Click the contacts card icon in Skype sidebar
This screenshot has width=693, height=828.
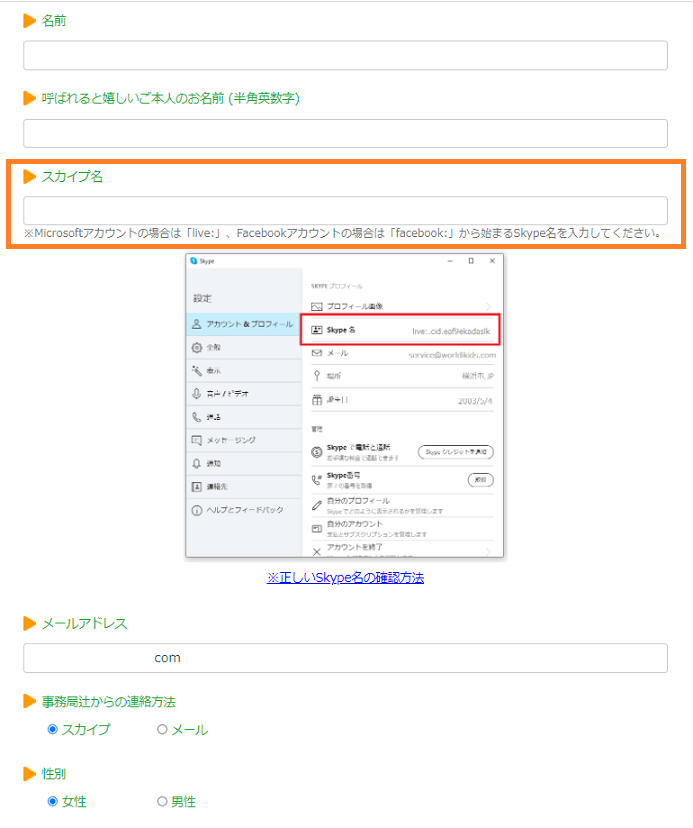(196, 487)
